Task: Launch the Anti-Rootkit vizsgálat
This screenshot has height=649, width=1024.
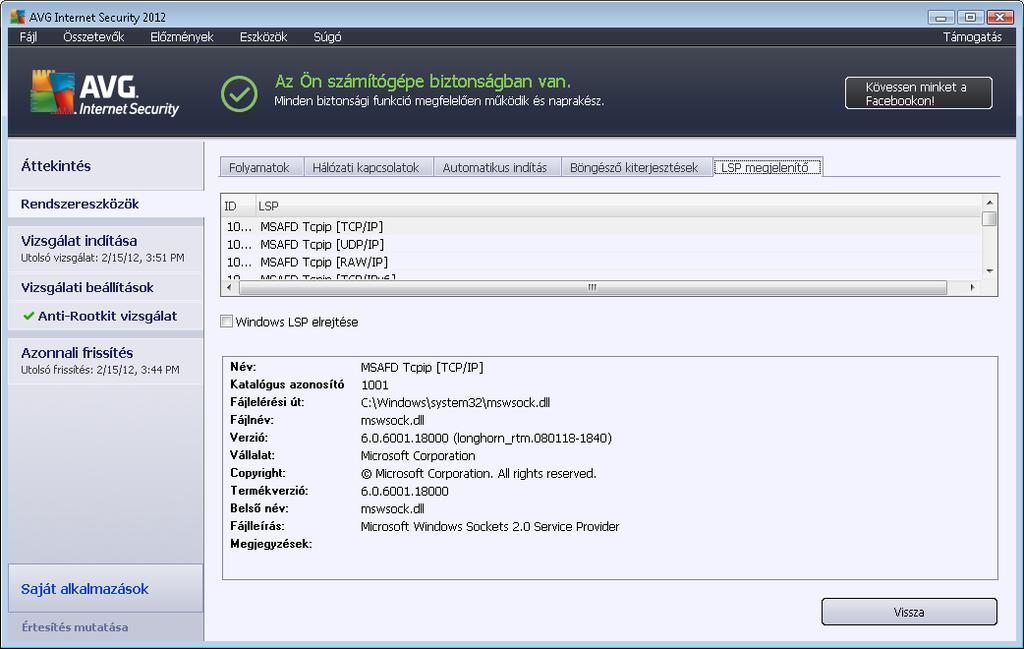Action: (x=106, y=316)
